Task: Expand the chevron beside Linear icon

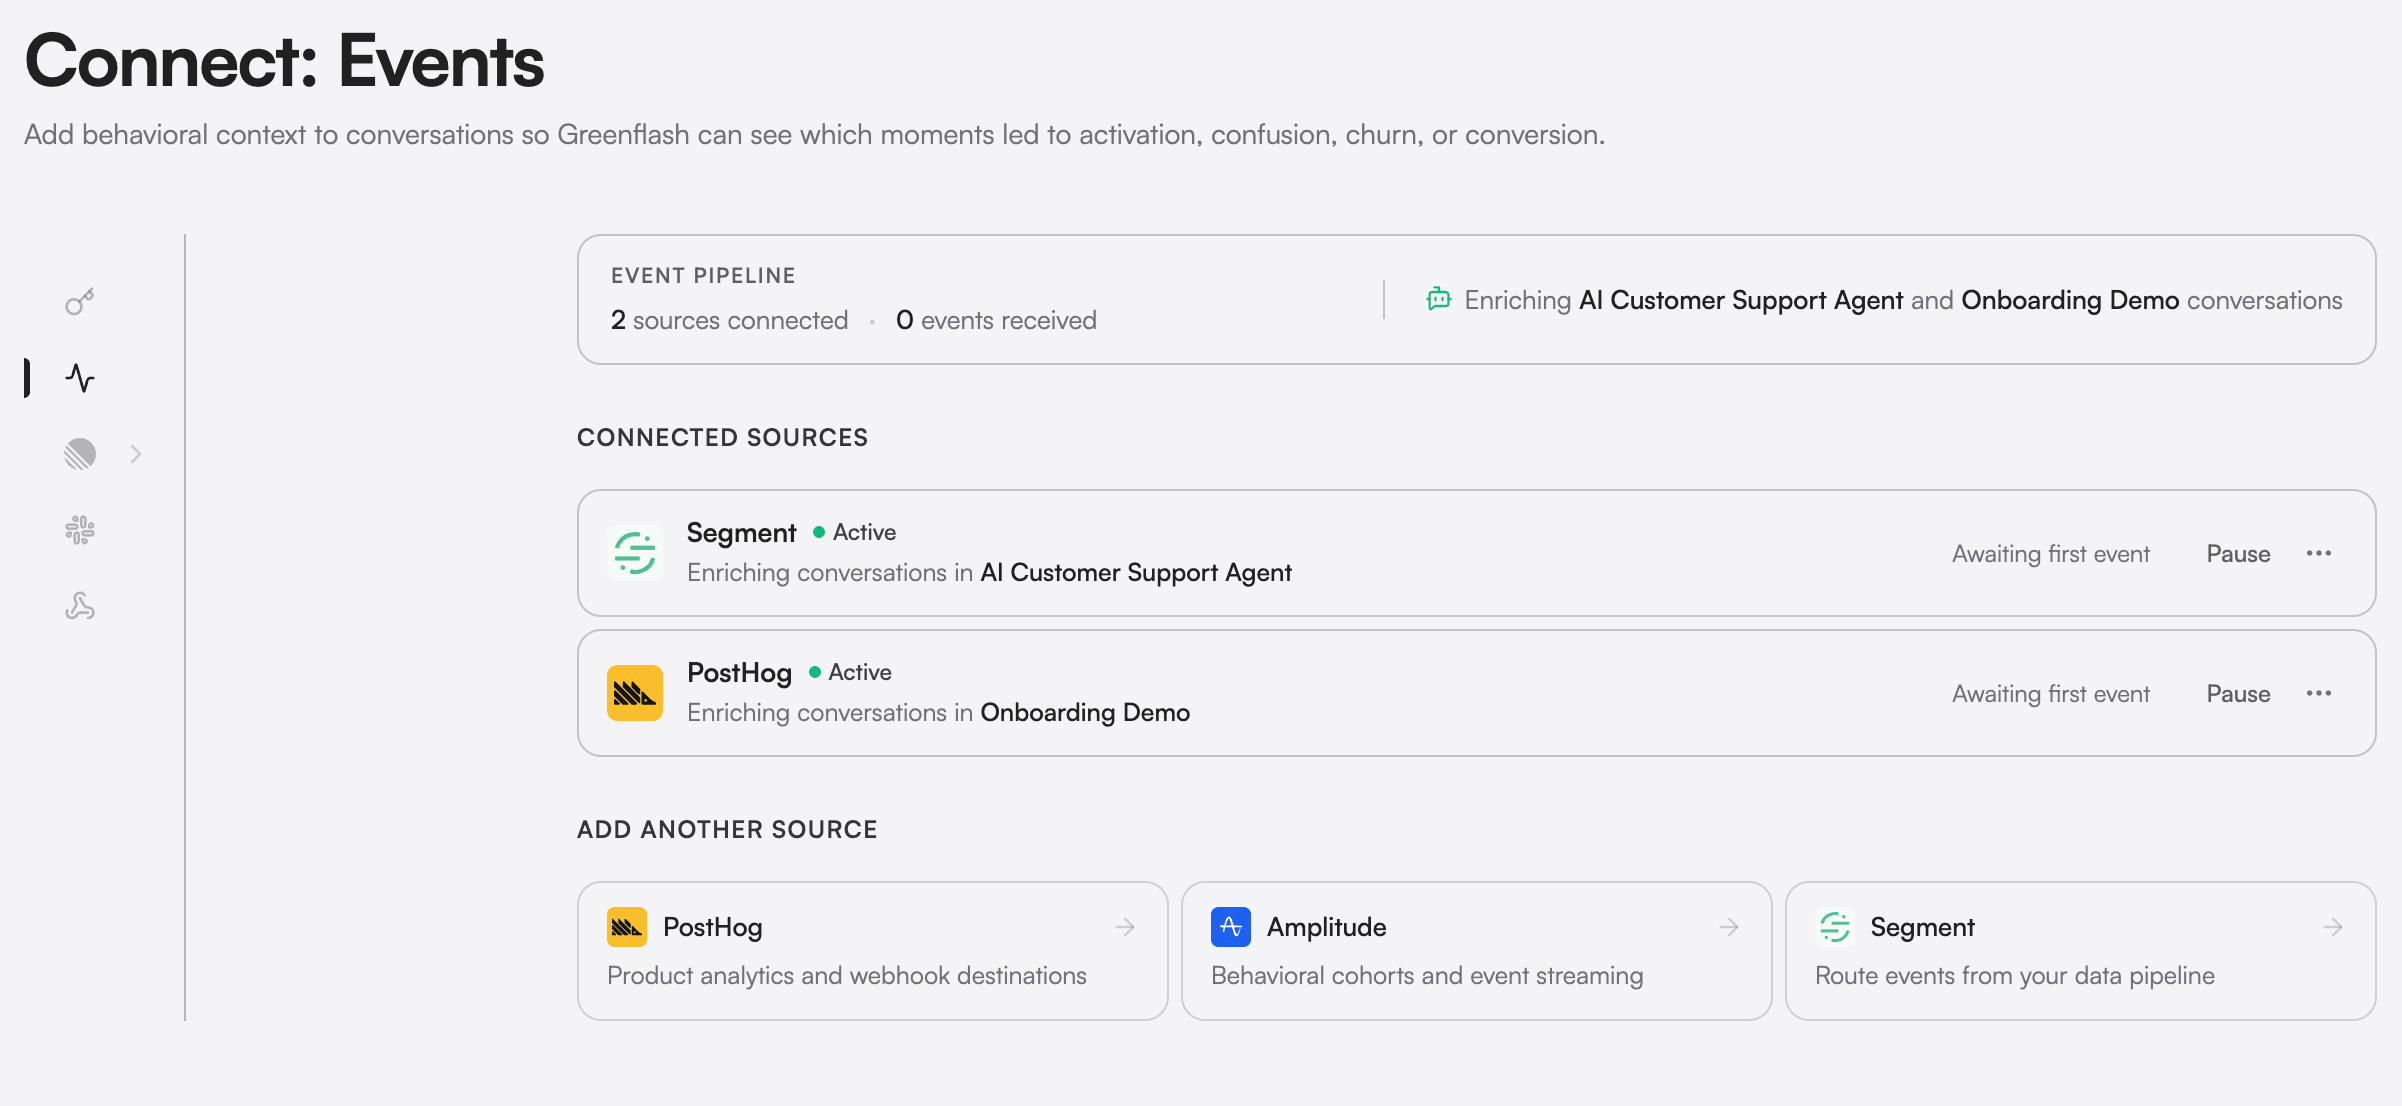Action: click(x=136, y=454)
